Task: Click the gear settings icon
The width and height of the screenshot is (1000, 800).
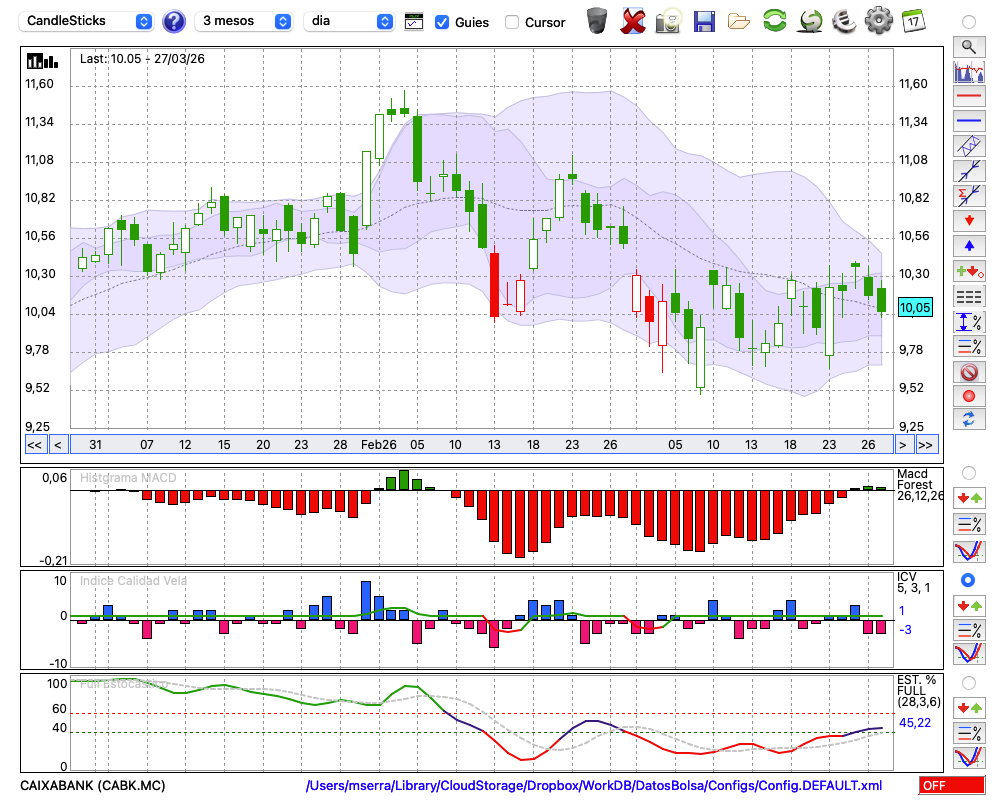Action: click(x=878, y=21)
